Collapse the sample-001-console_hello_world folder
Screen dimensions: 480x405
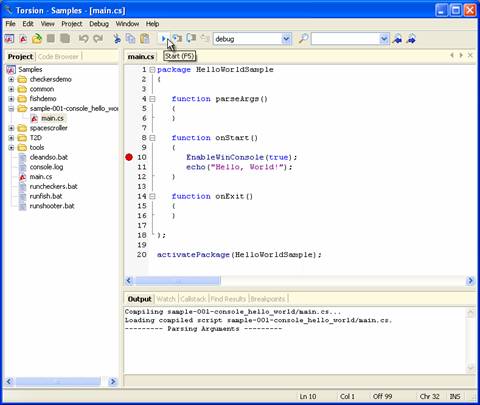point(11,109)
